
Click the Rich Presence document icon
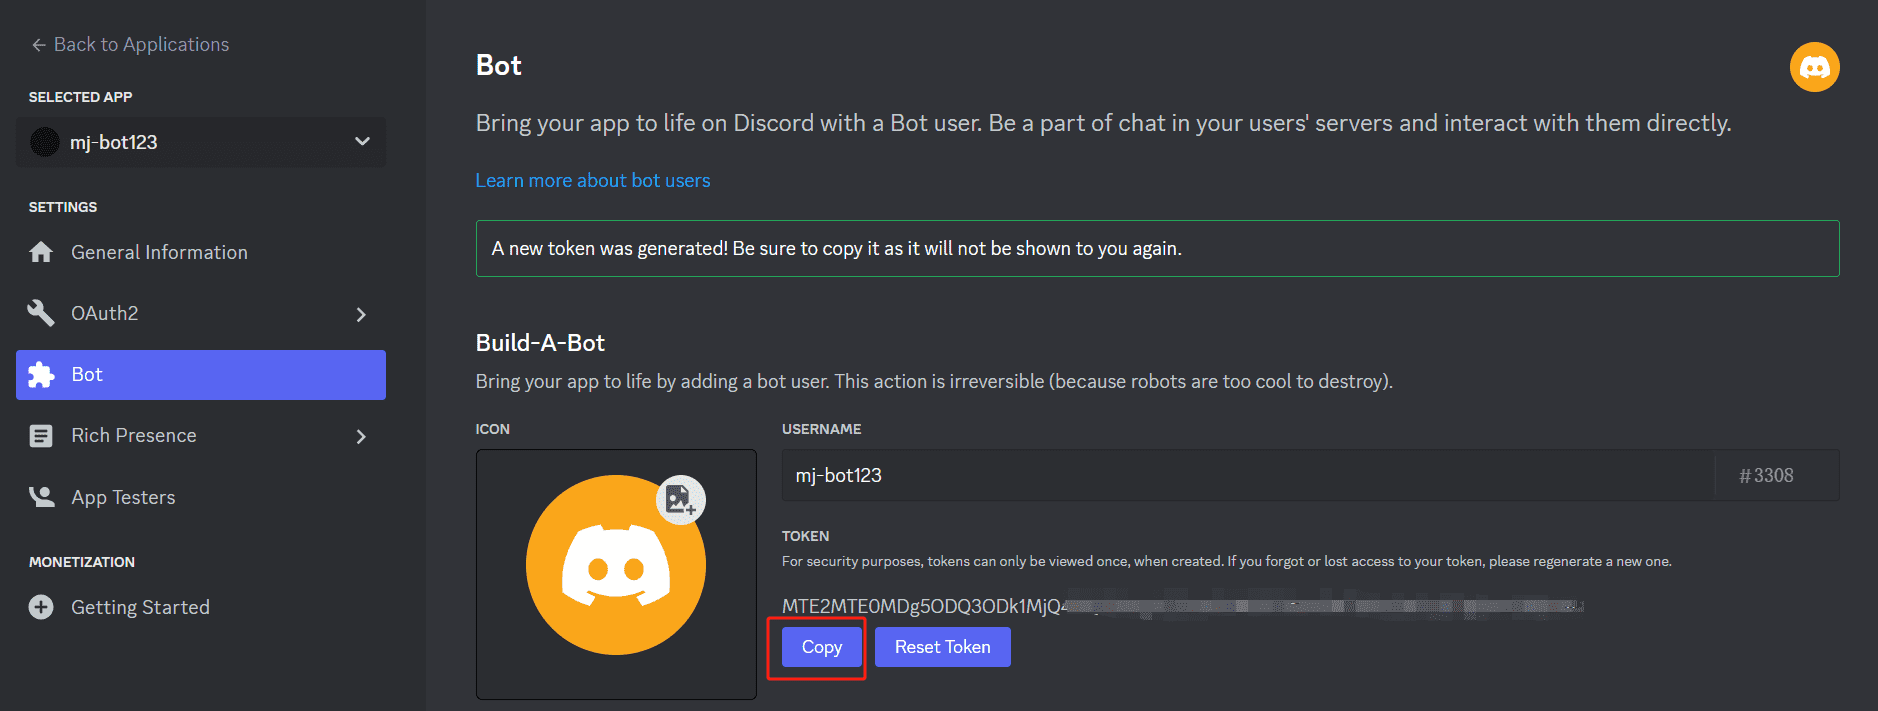point(41,436)
